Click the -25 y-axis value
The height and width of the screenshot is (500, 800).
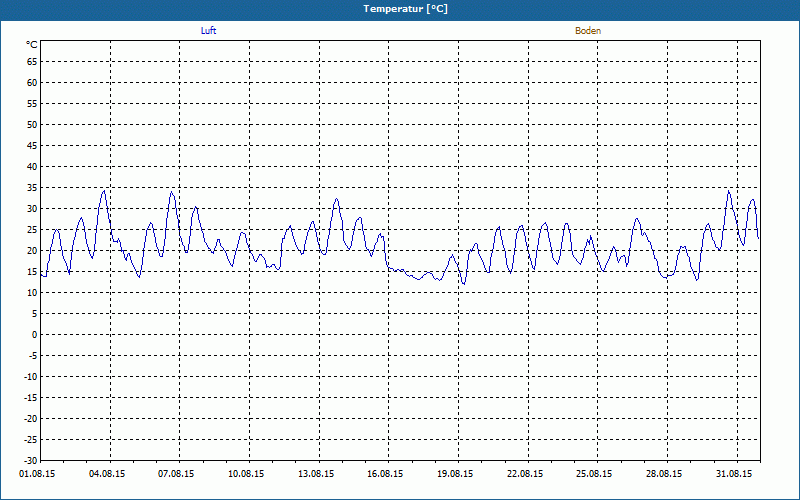point(31,440)
